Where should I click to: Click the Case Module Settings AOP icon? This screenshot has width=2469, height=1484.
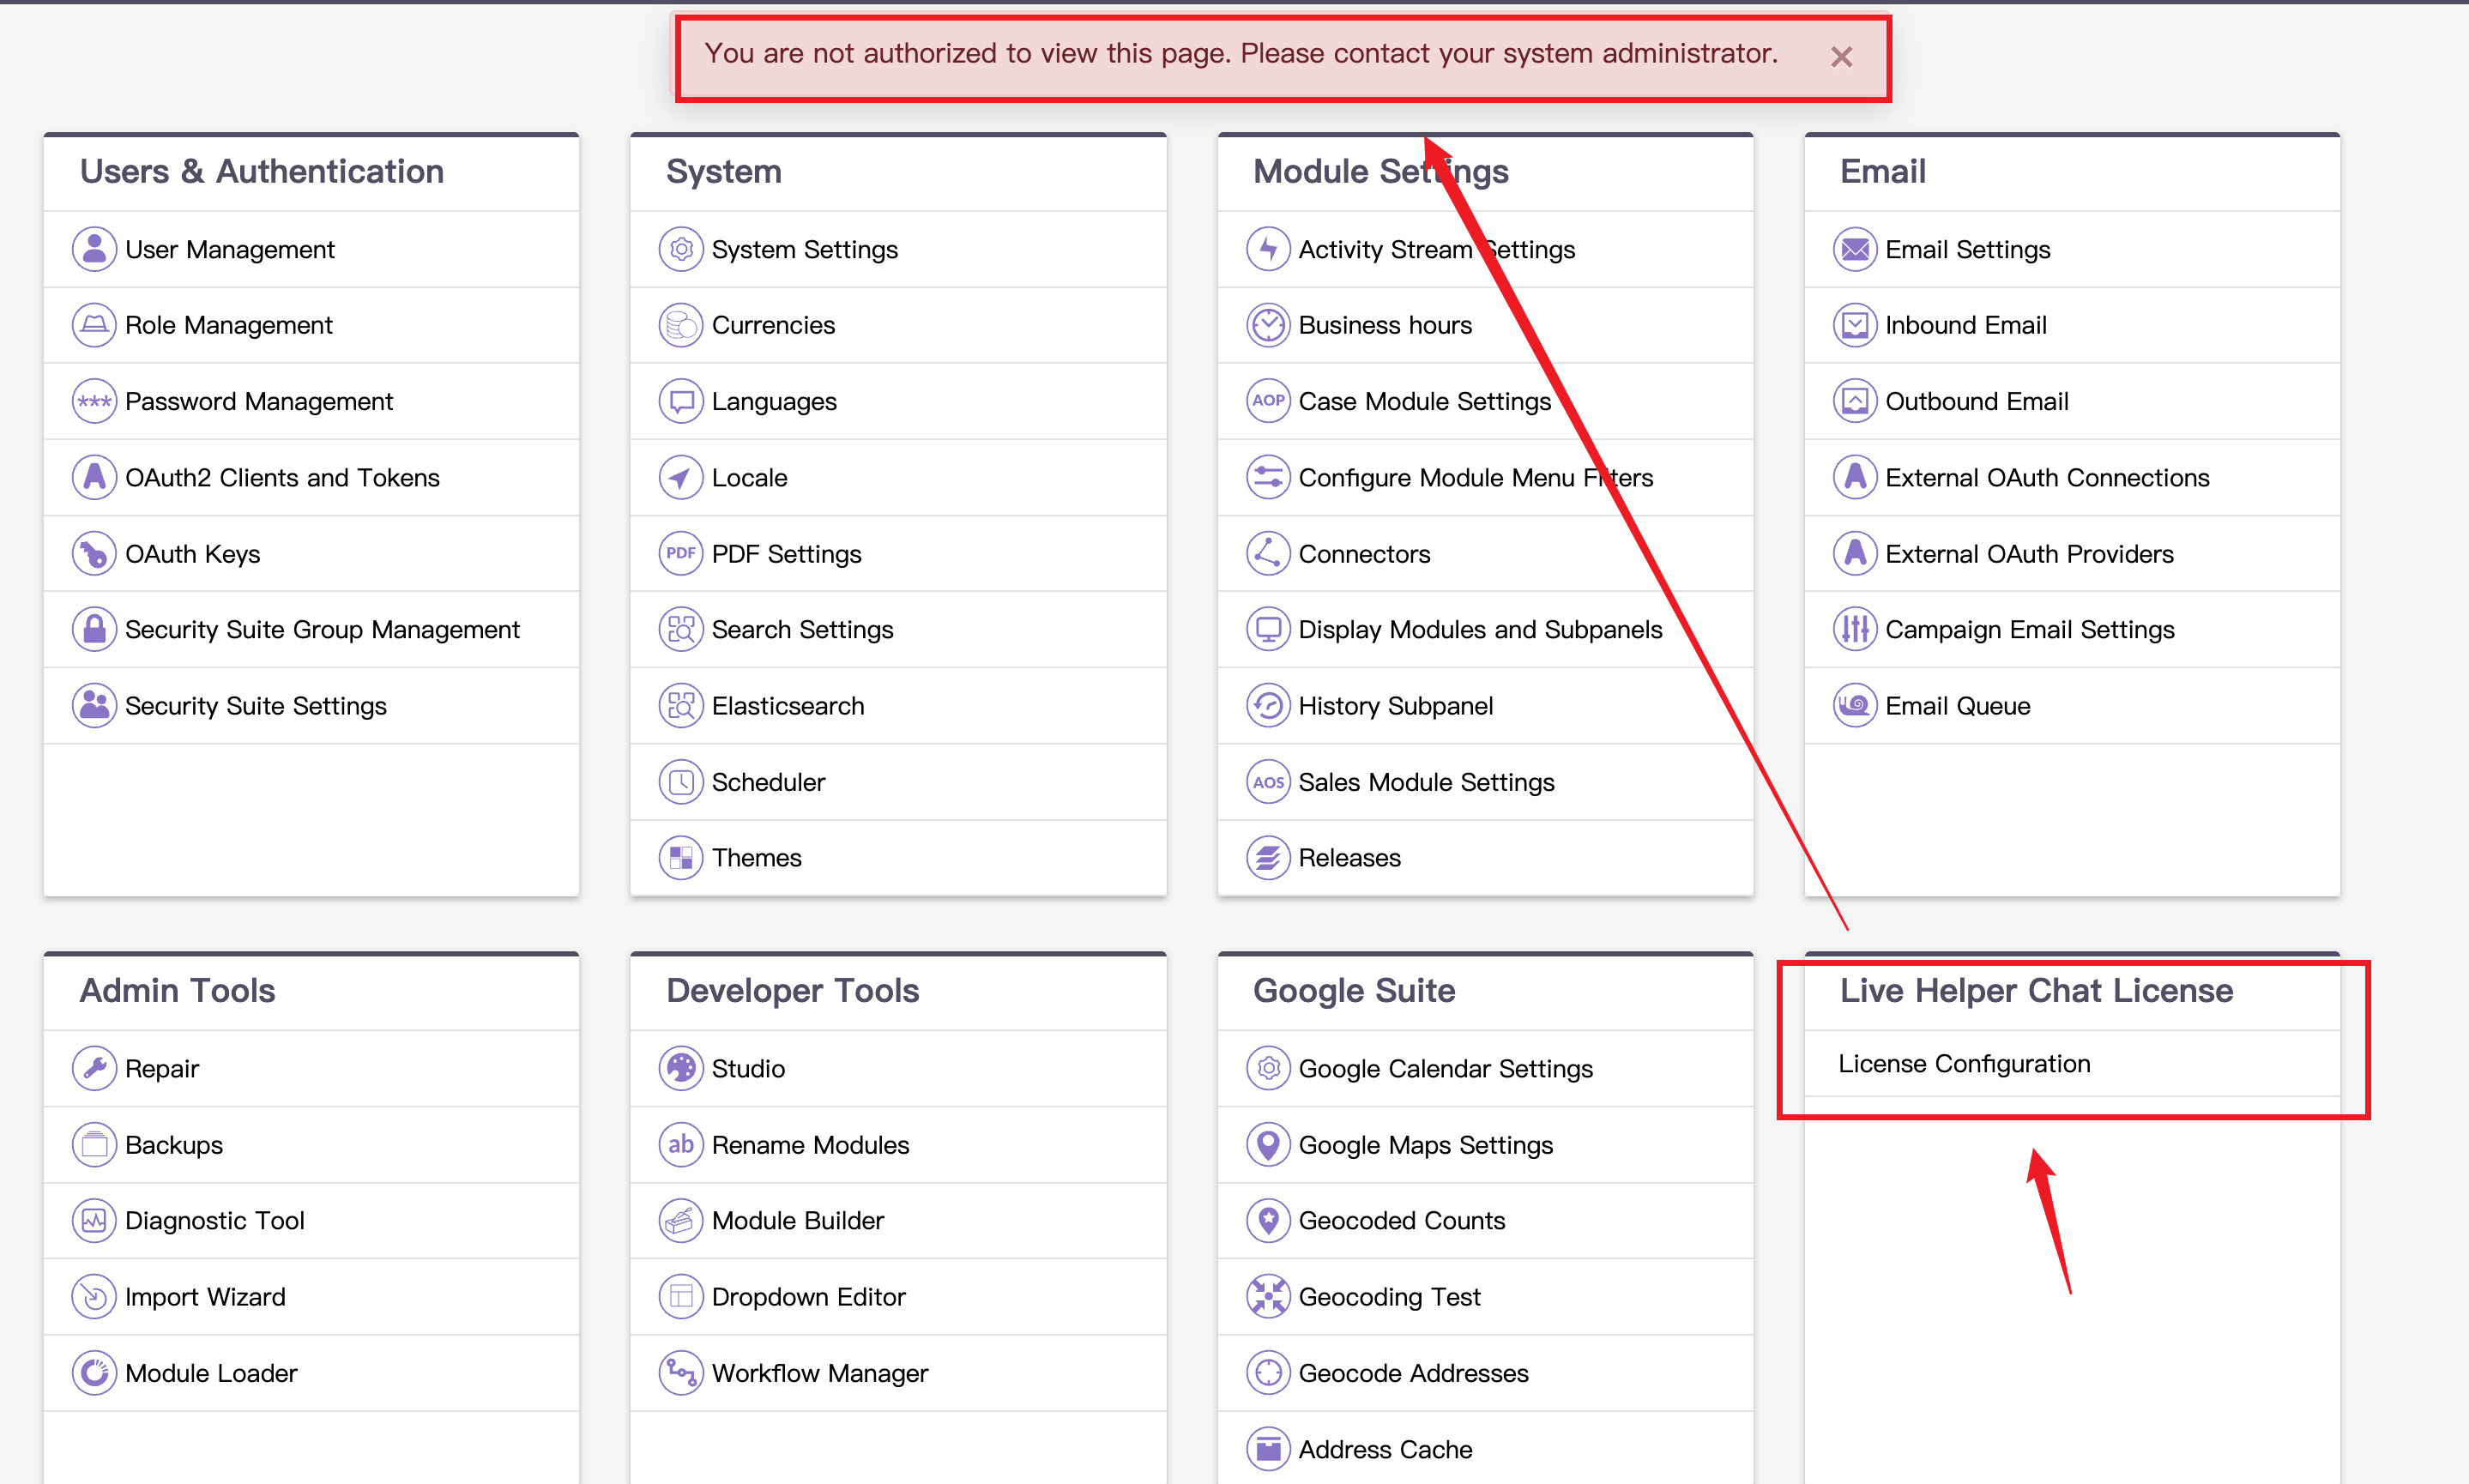pyautogui.click(x=1268, y=401)
